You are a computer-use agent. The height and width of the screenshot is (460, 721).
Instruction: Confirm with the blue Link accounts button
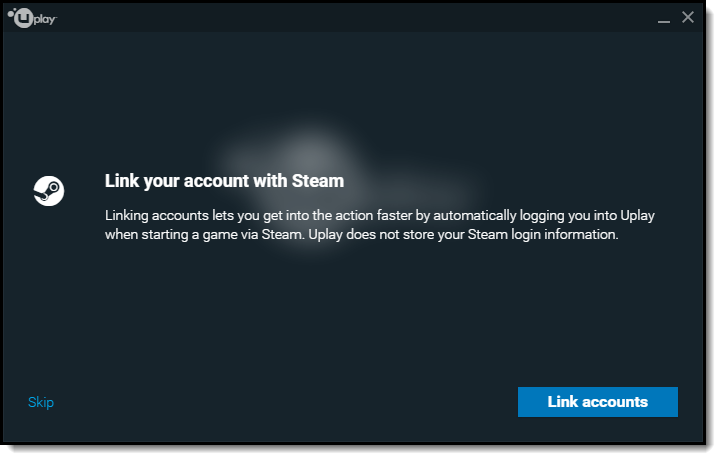[598, 402]
